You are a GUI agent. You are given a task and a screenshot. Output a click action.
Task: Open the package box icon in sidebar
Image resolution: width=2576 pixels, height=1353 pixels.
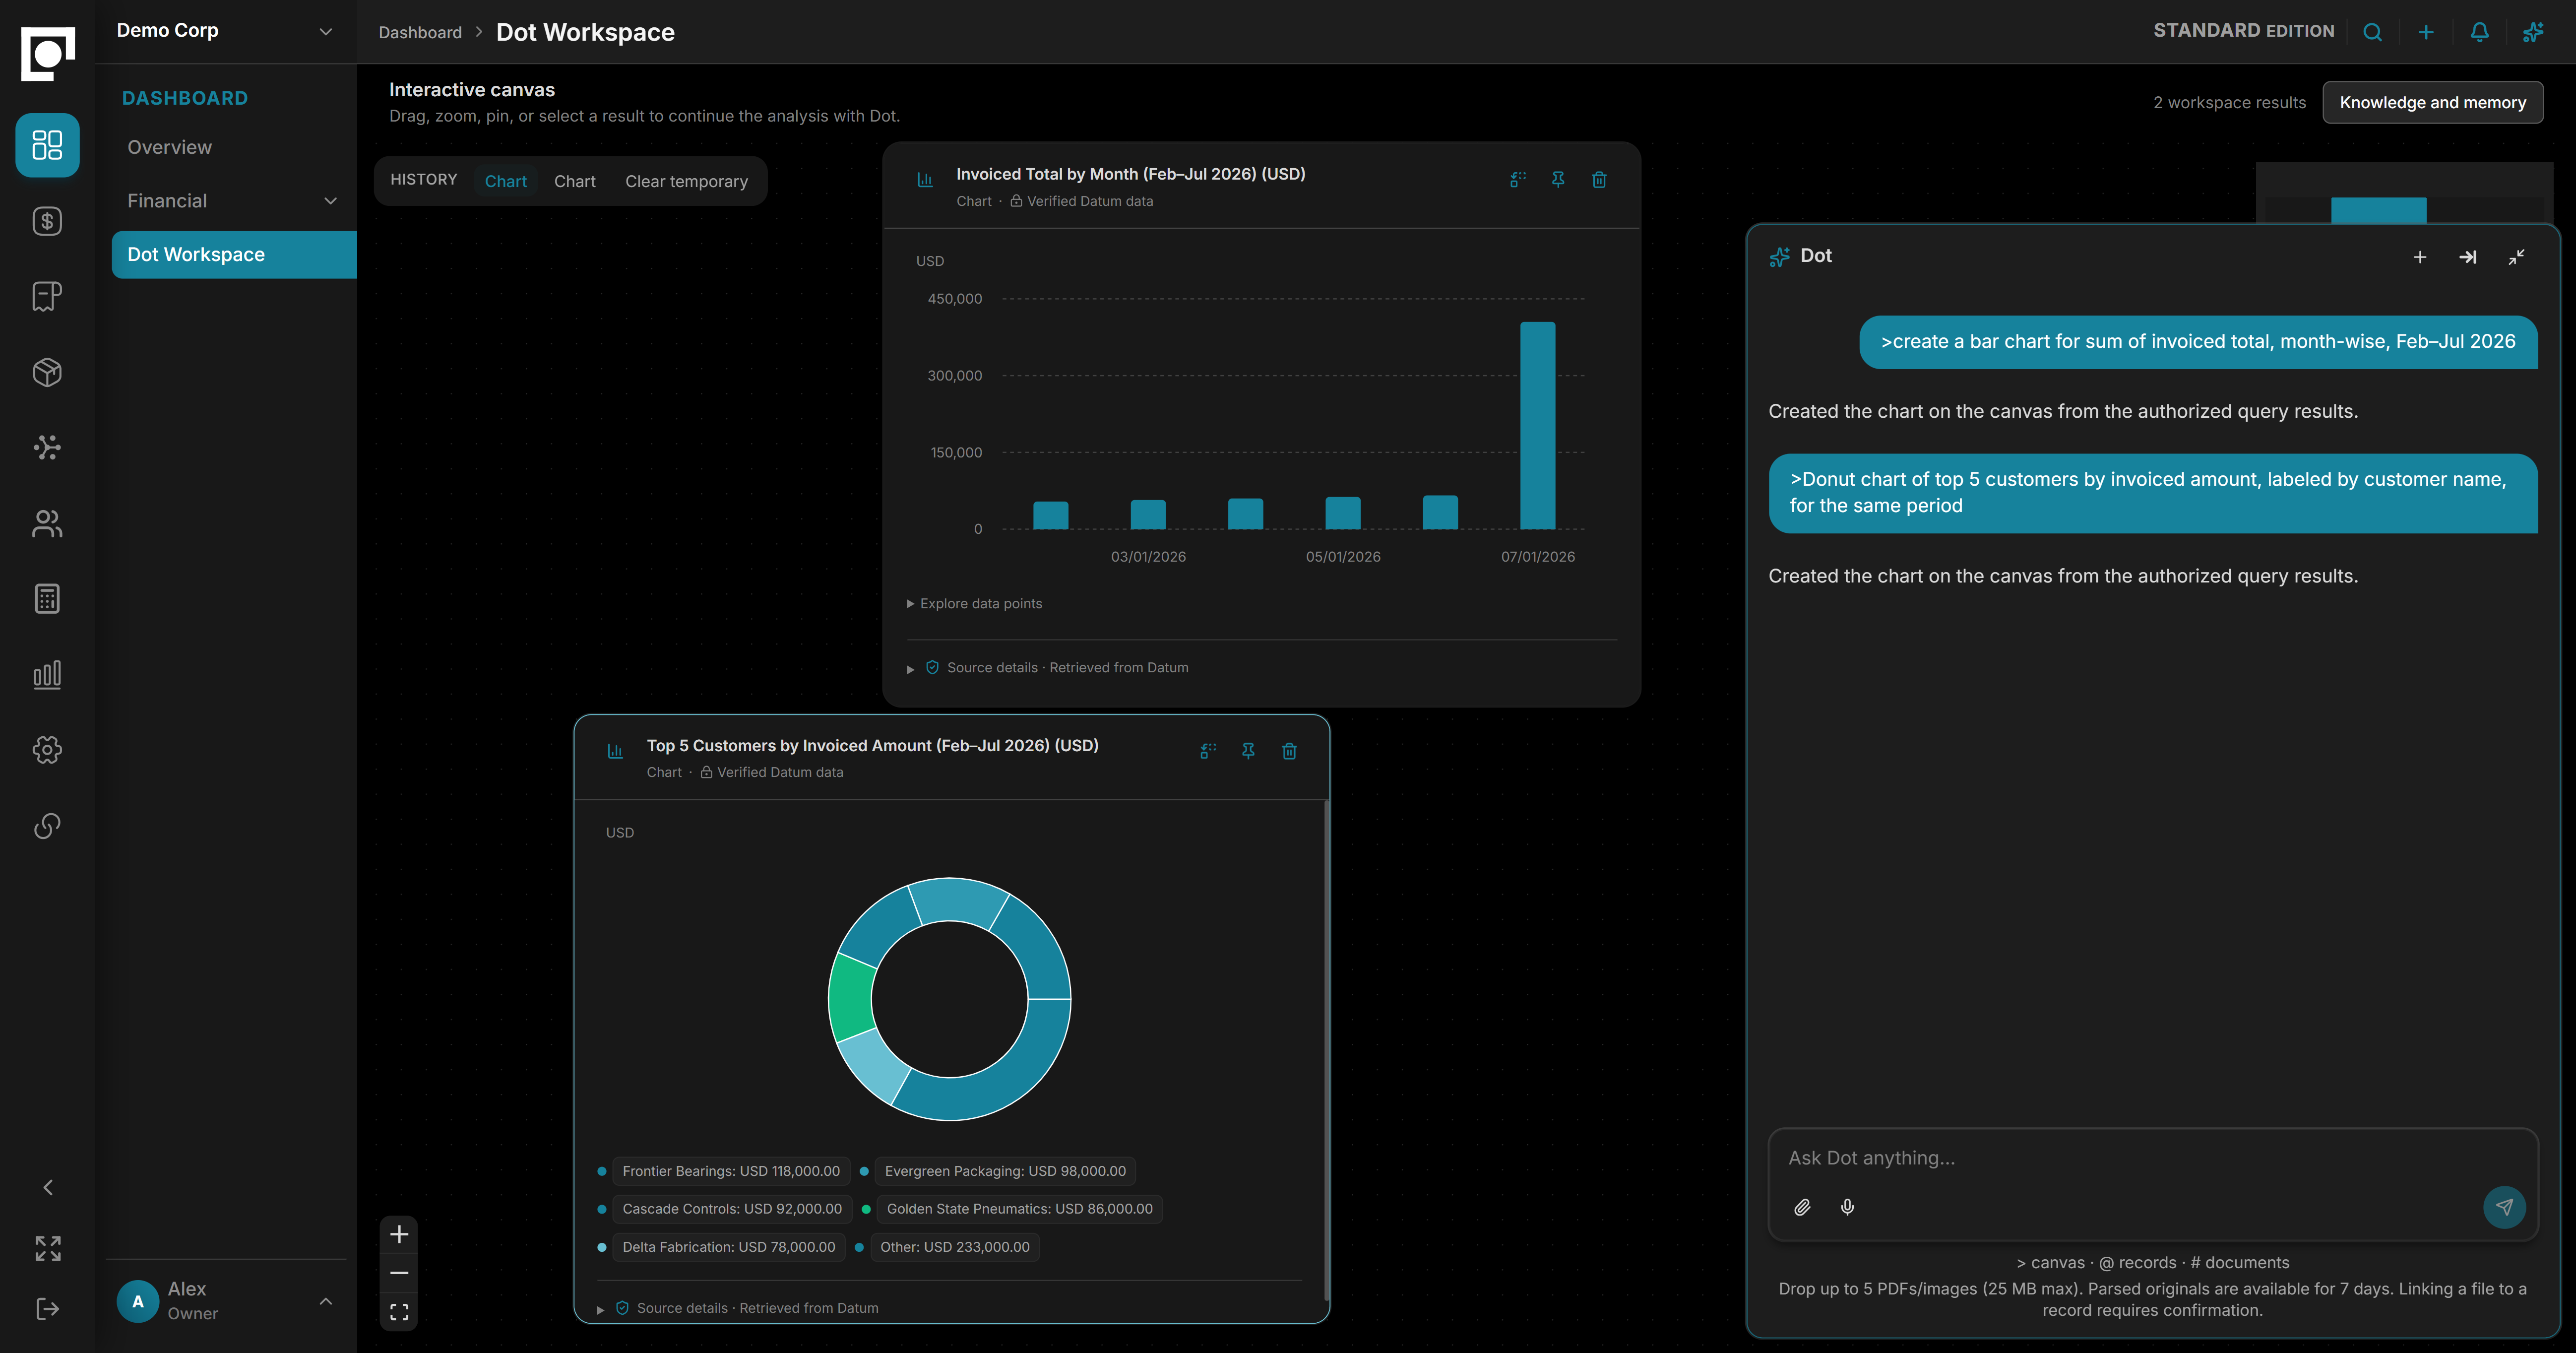(47, 372)
